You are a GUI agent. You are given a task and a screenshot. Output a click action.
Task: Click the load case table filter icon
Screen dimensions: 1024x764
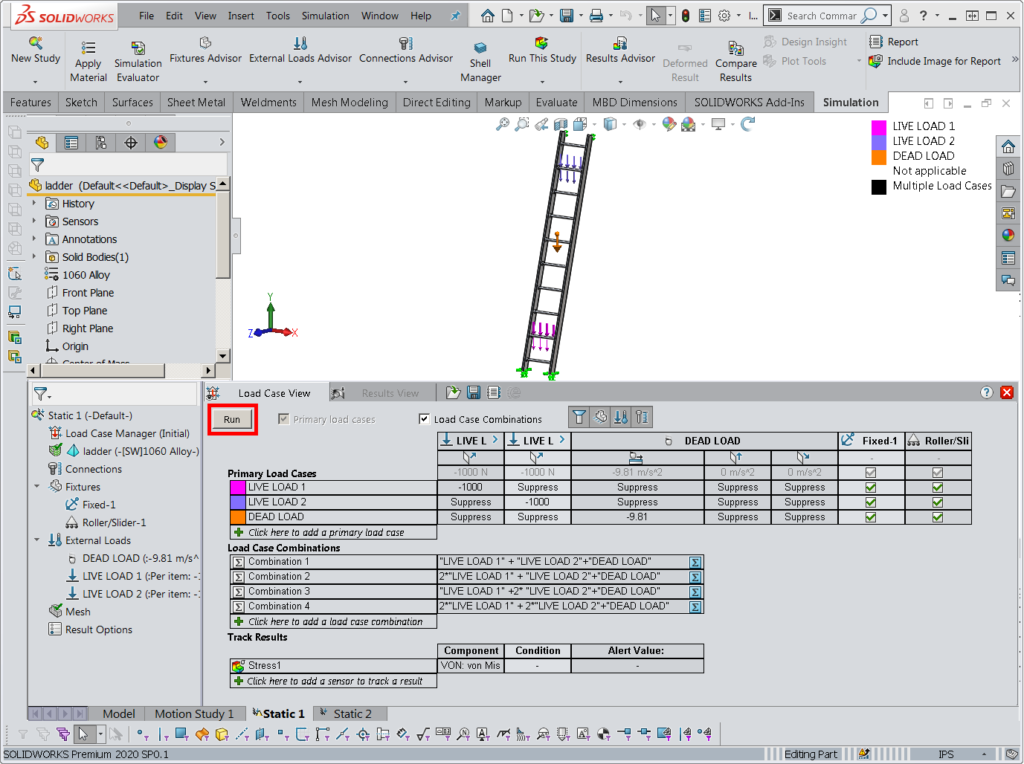(x=579, y=417)
